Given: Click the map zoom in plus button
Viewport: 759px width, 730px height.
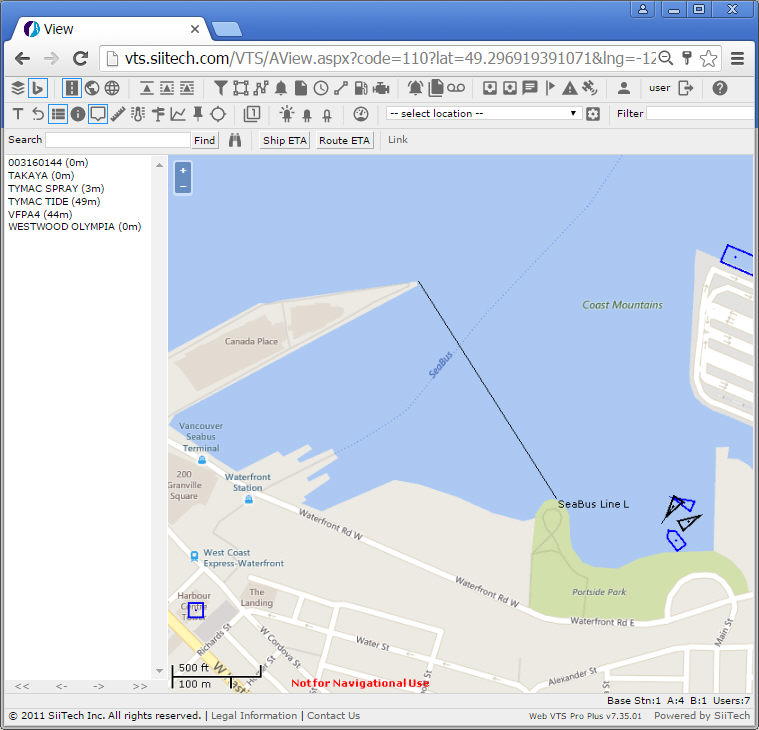Looking at the screenshot, I should pyautogui.click(x=182, y=171).
